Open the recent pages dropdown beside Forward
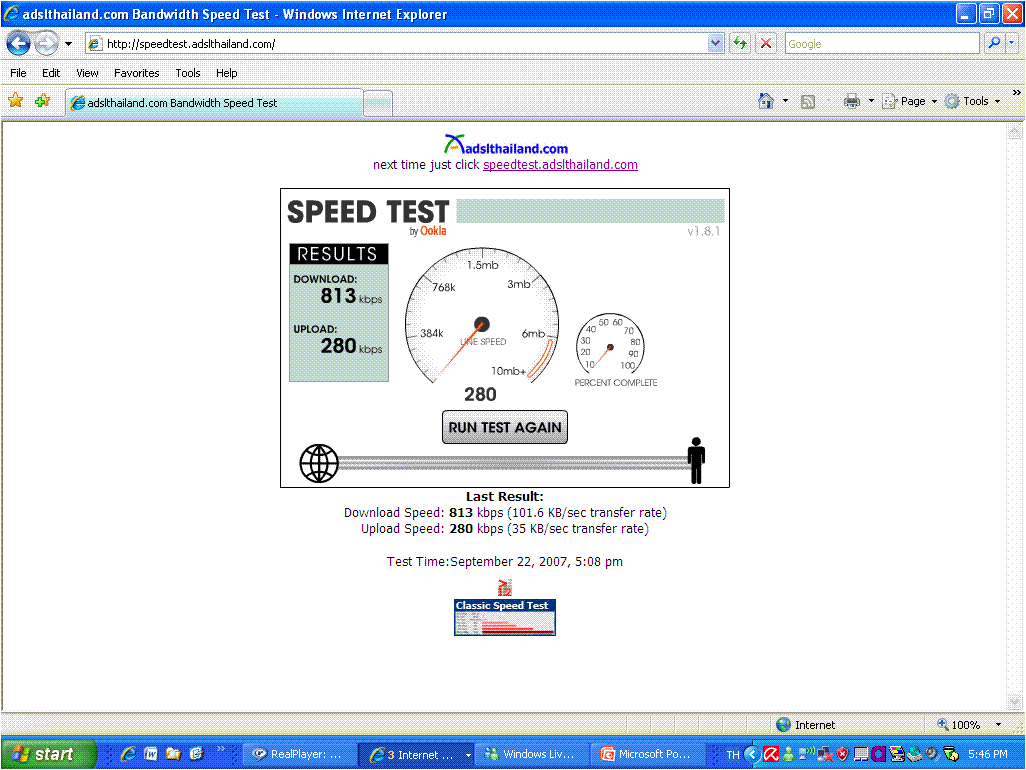Image resolution: width=1026 pixels, height=770 pixels. point(68,44)
